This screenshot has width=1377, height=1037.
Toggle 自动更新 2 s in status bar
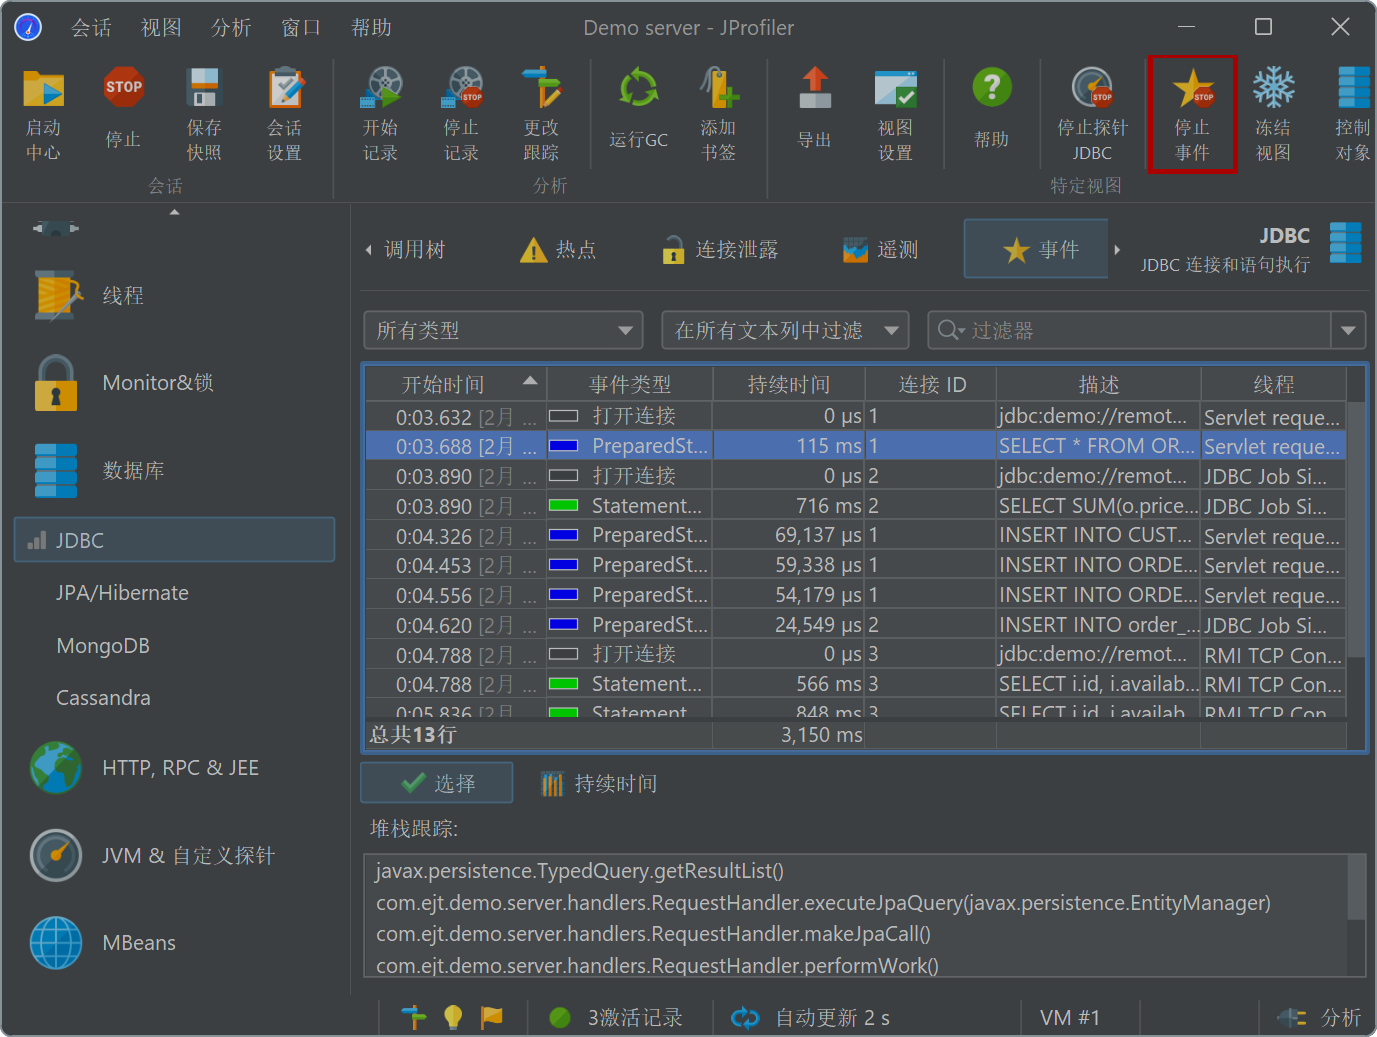coord(810,1017)
